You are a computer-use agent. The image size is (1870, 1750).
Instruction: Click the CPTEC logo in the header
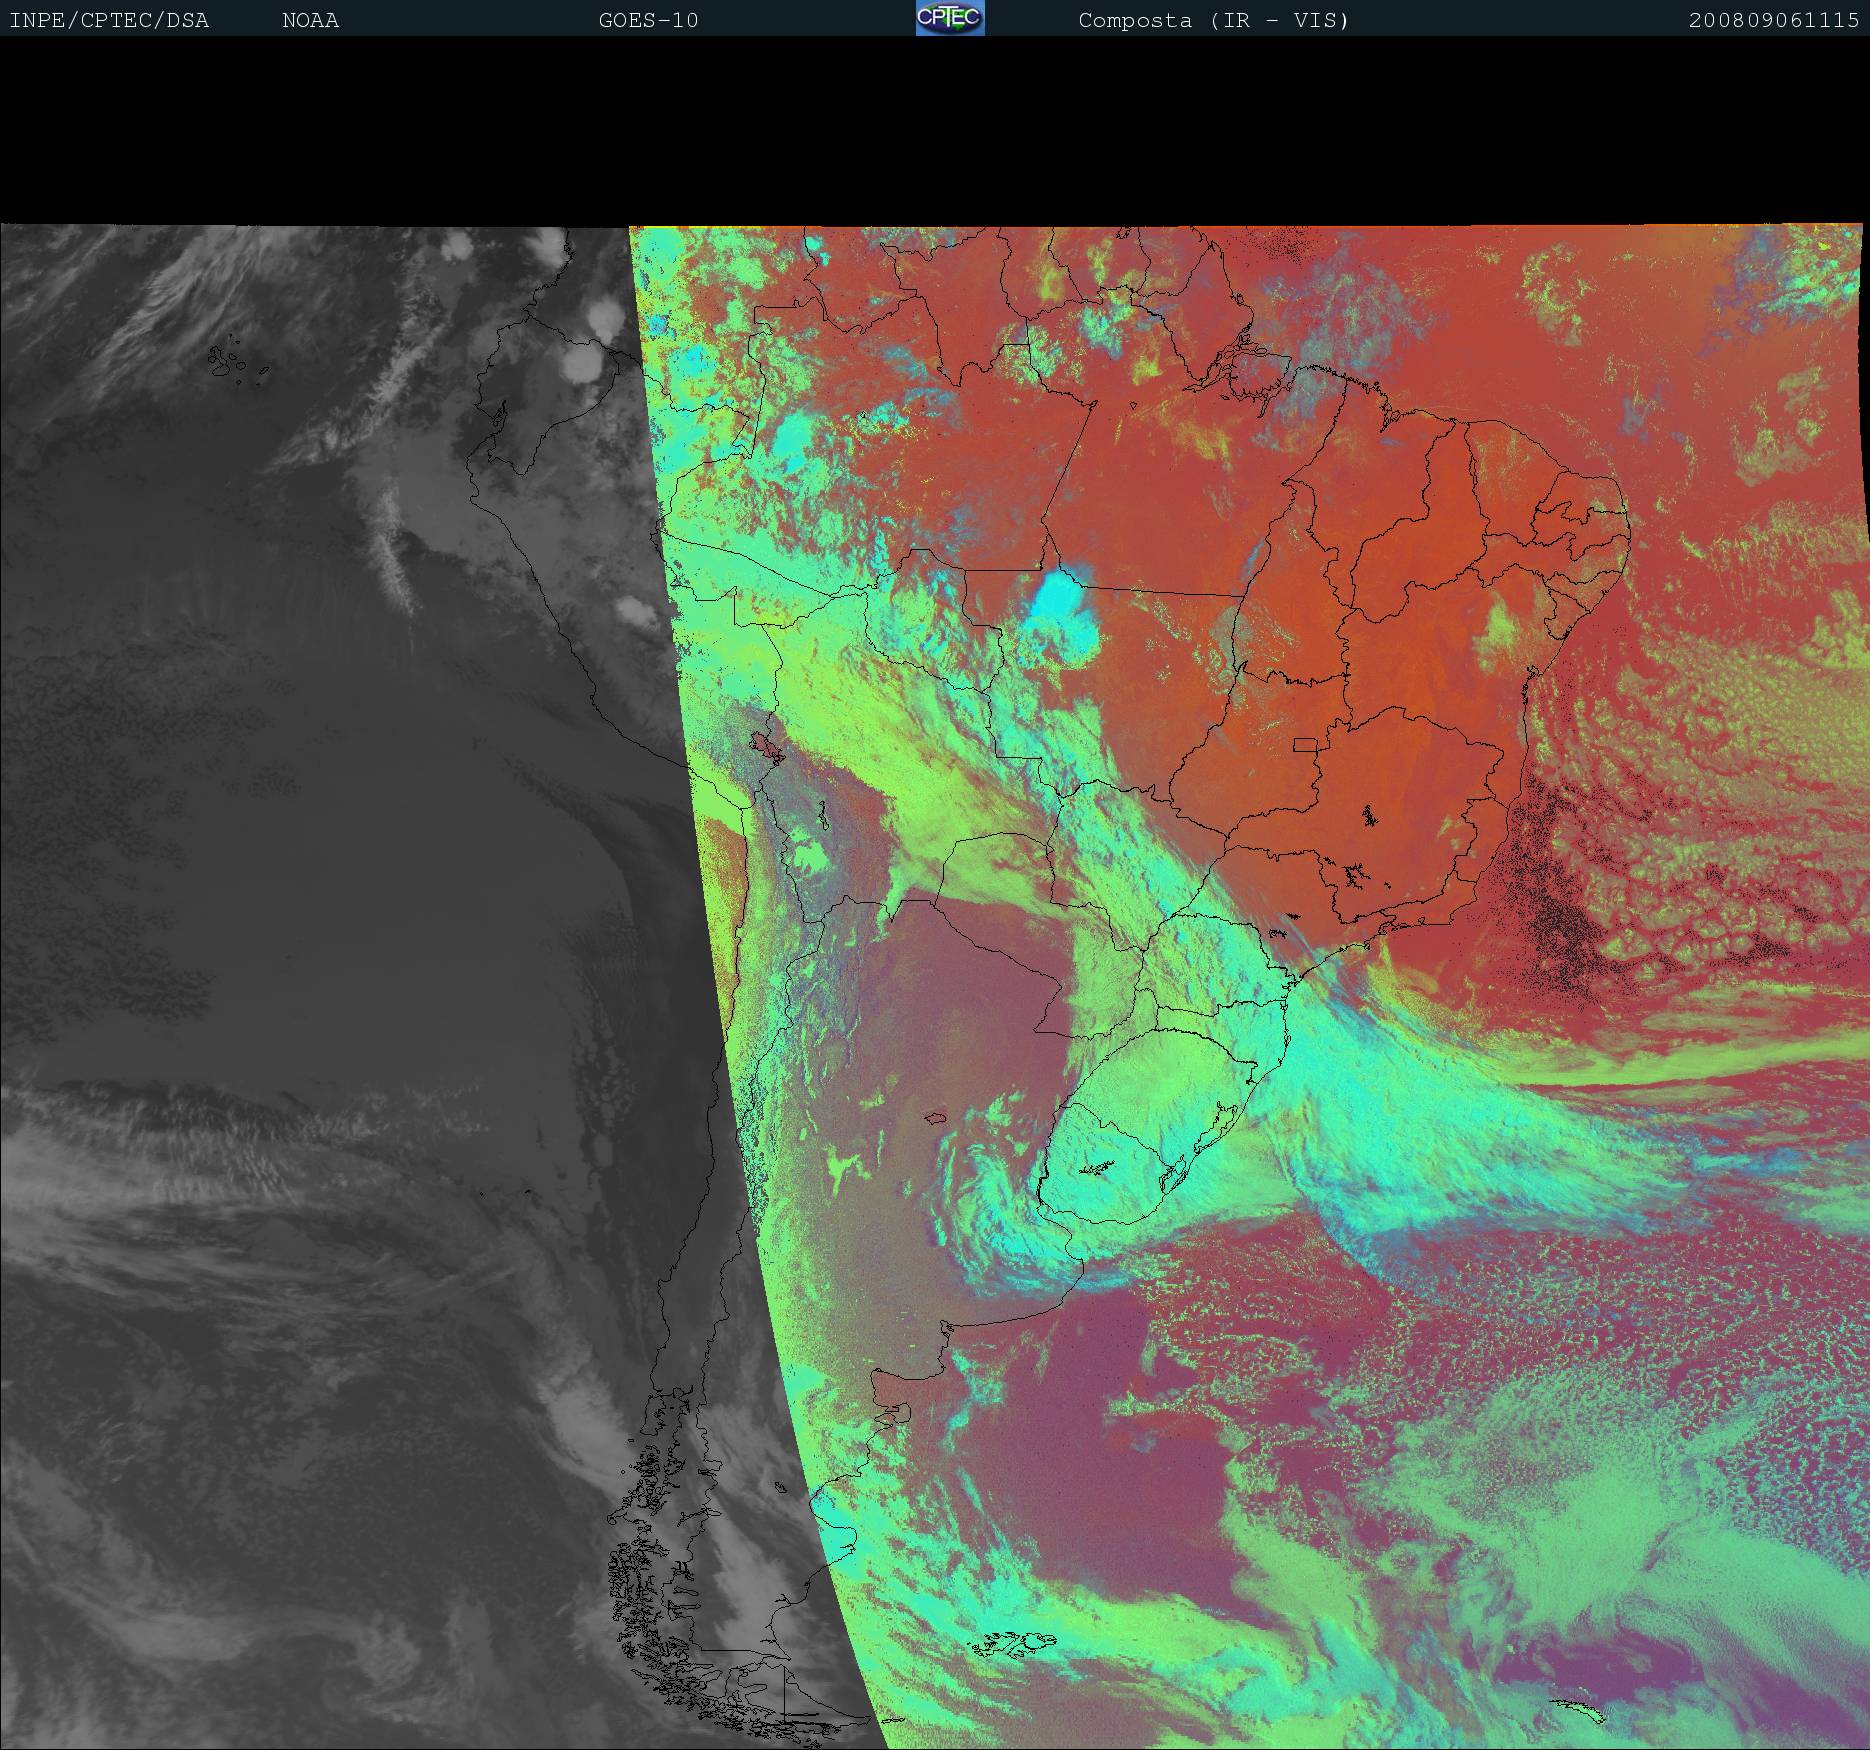pyautogui.click(x=949, y=19)
